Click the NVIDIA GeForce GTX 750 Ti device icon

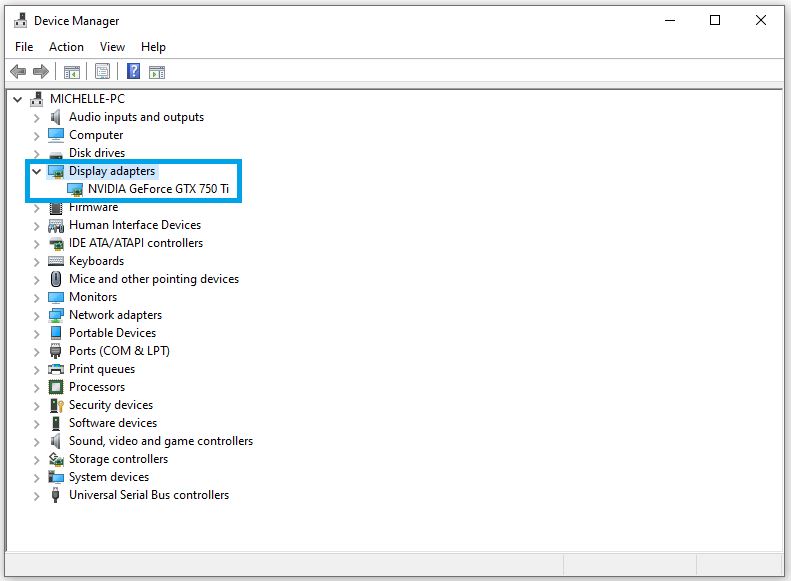point(75,189)
